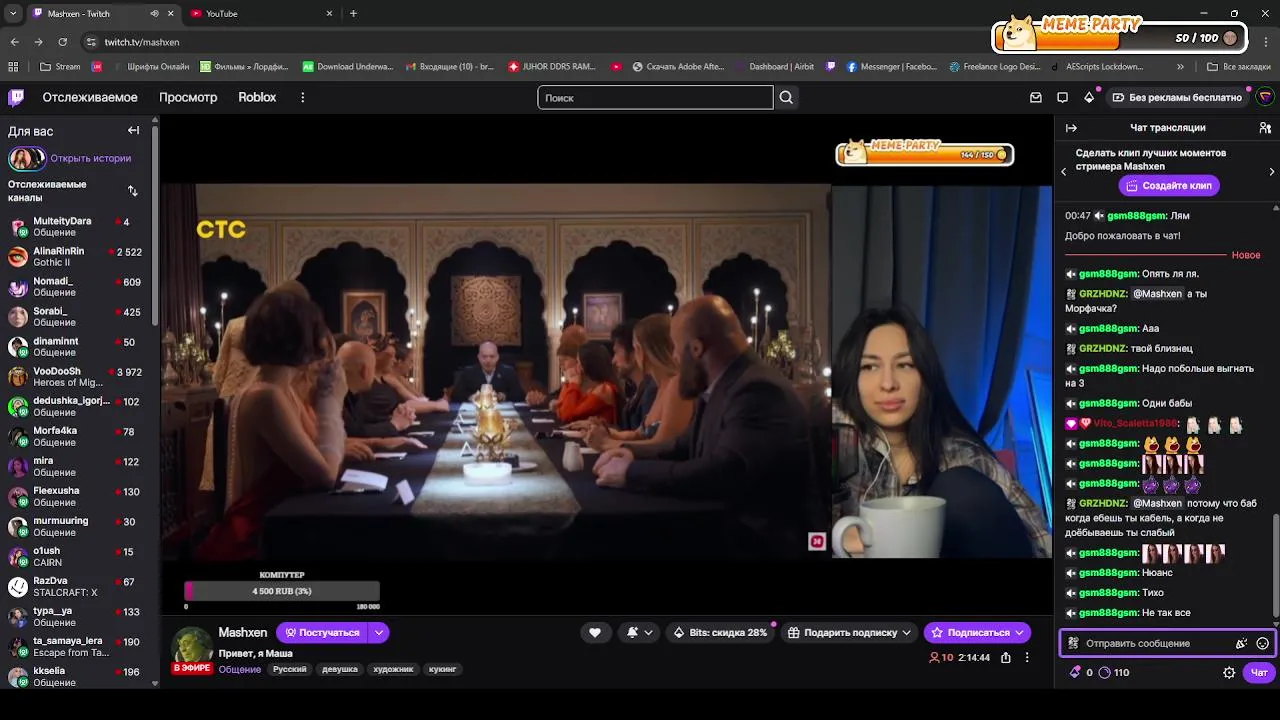
Task: Collapse the chat panel arrow icon
Action: 1071,128
